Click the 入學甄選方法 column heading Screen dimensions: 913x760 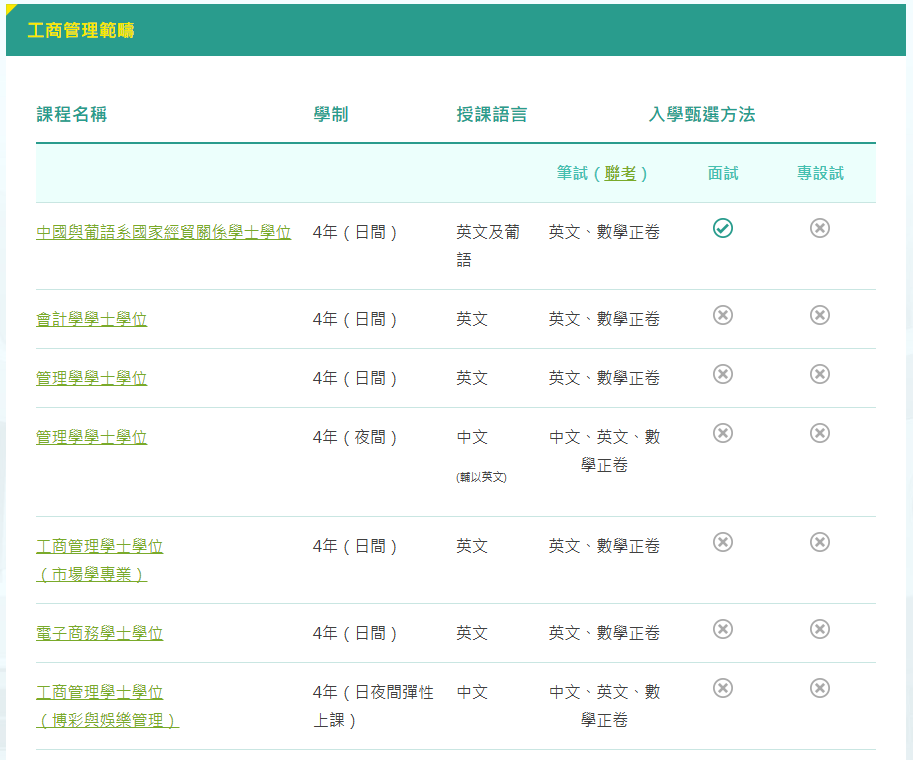(701, 114)
